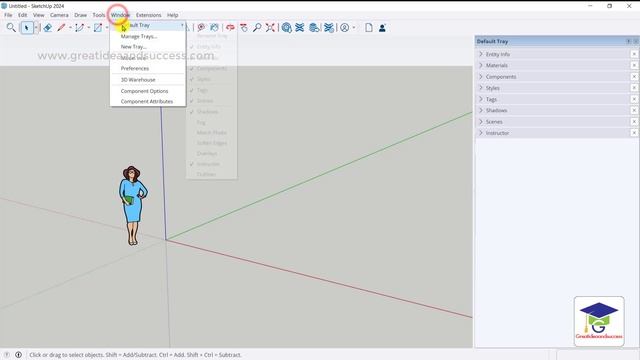The height and width of the screenshot is (360, 640).
Task: Click the account sign-in icon
Action: (x=345, y=28)
